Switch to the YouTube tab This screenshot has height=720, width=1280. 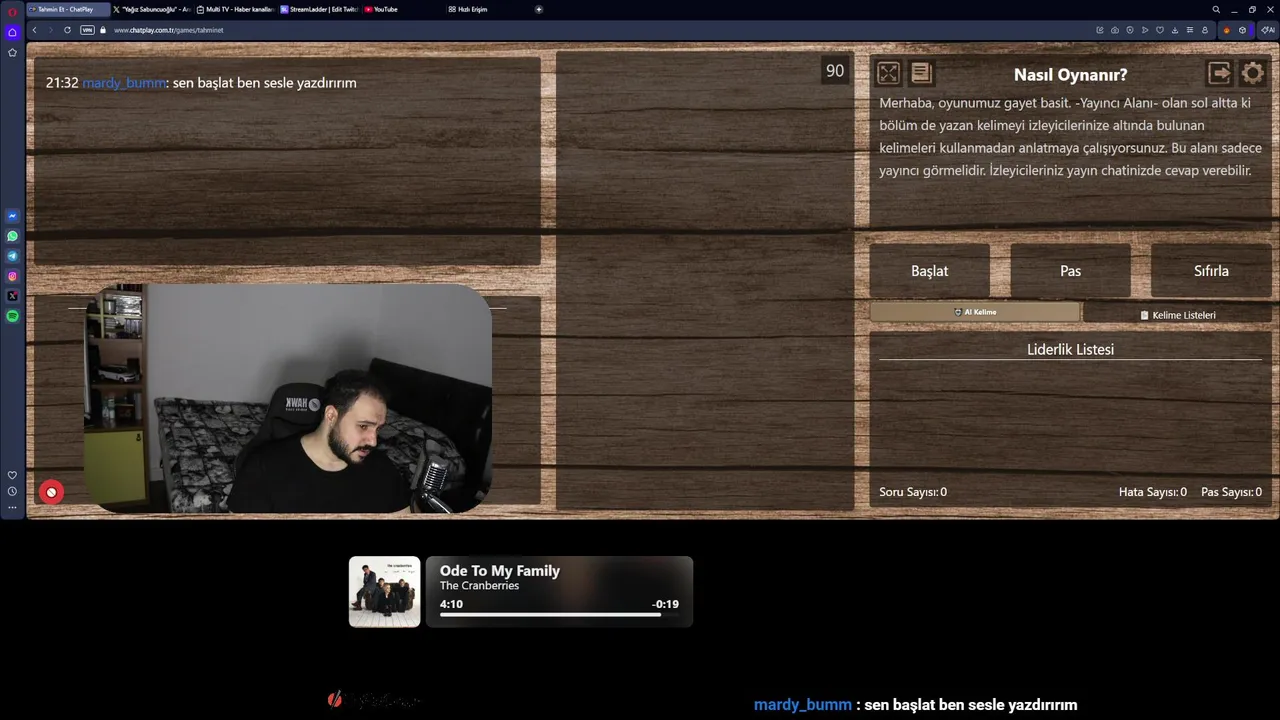coord(402,9)
